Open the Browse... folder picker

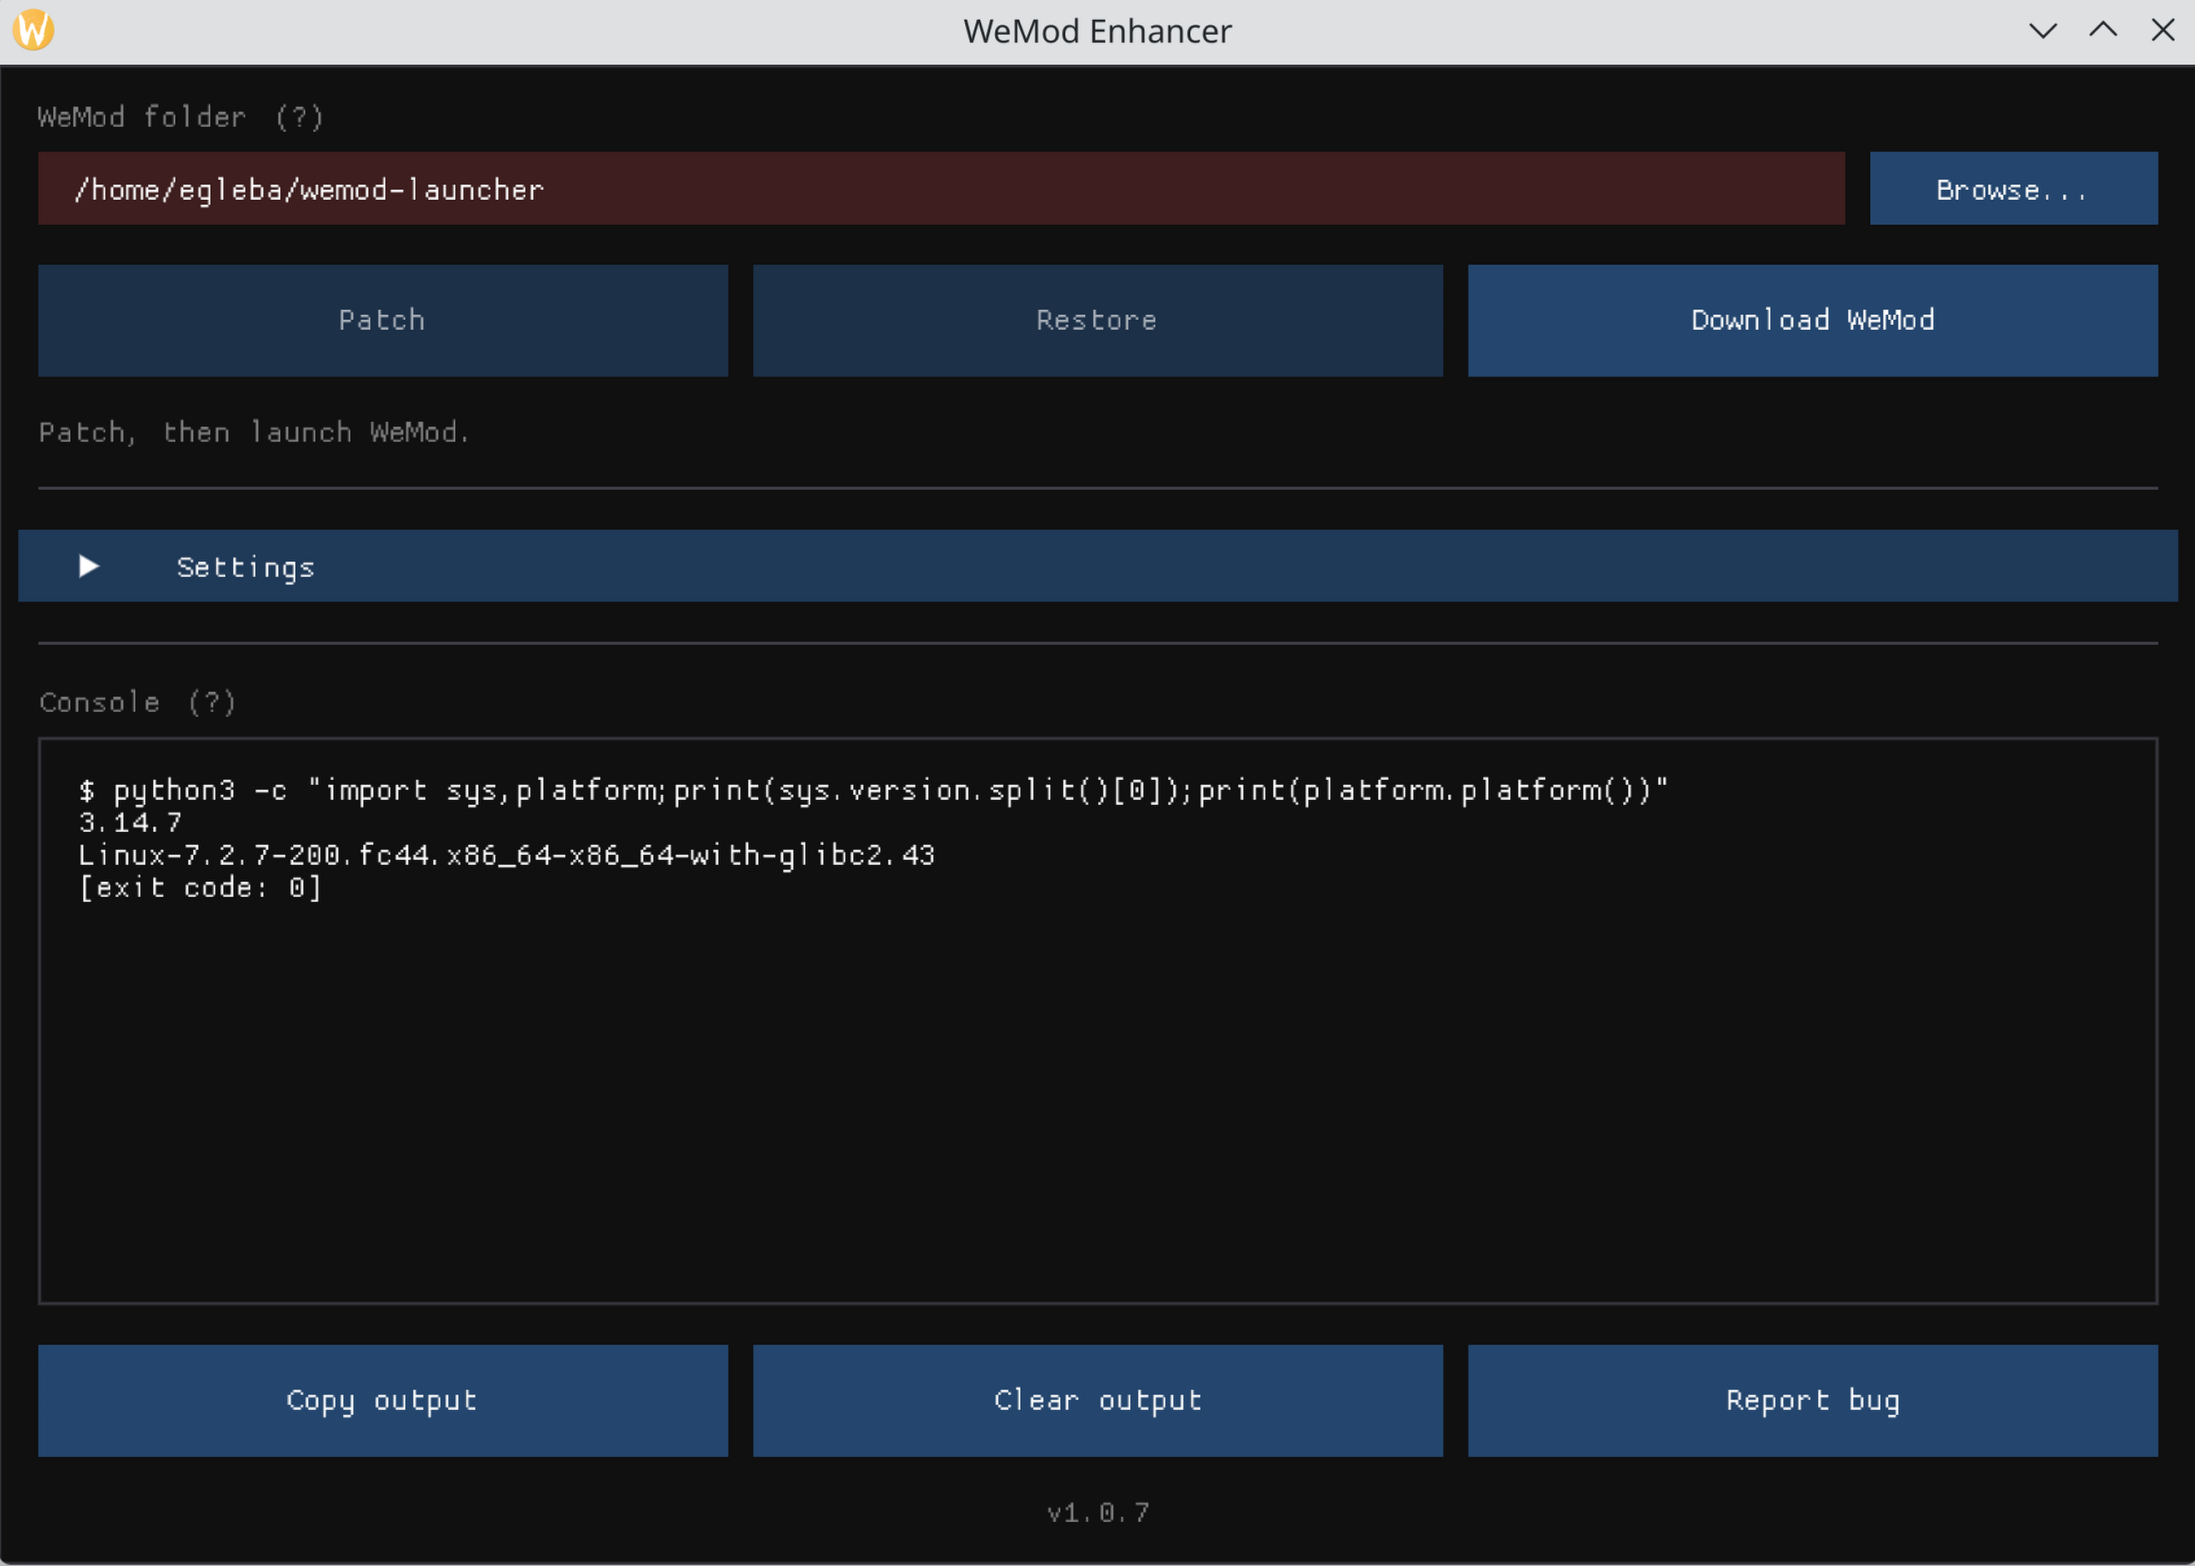[2013, 189]
